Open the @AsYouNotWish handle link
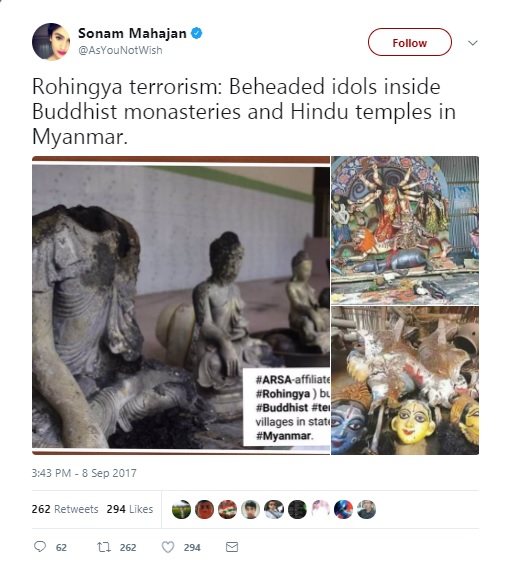 click(120, 50)
